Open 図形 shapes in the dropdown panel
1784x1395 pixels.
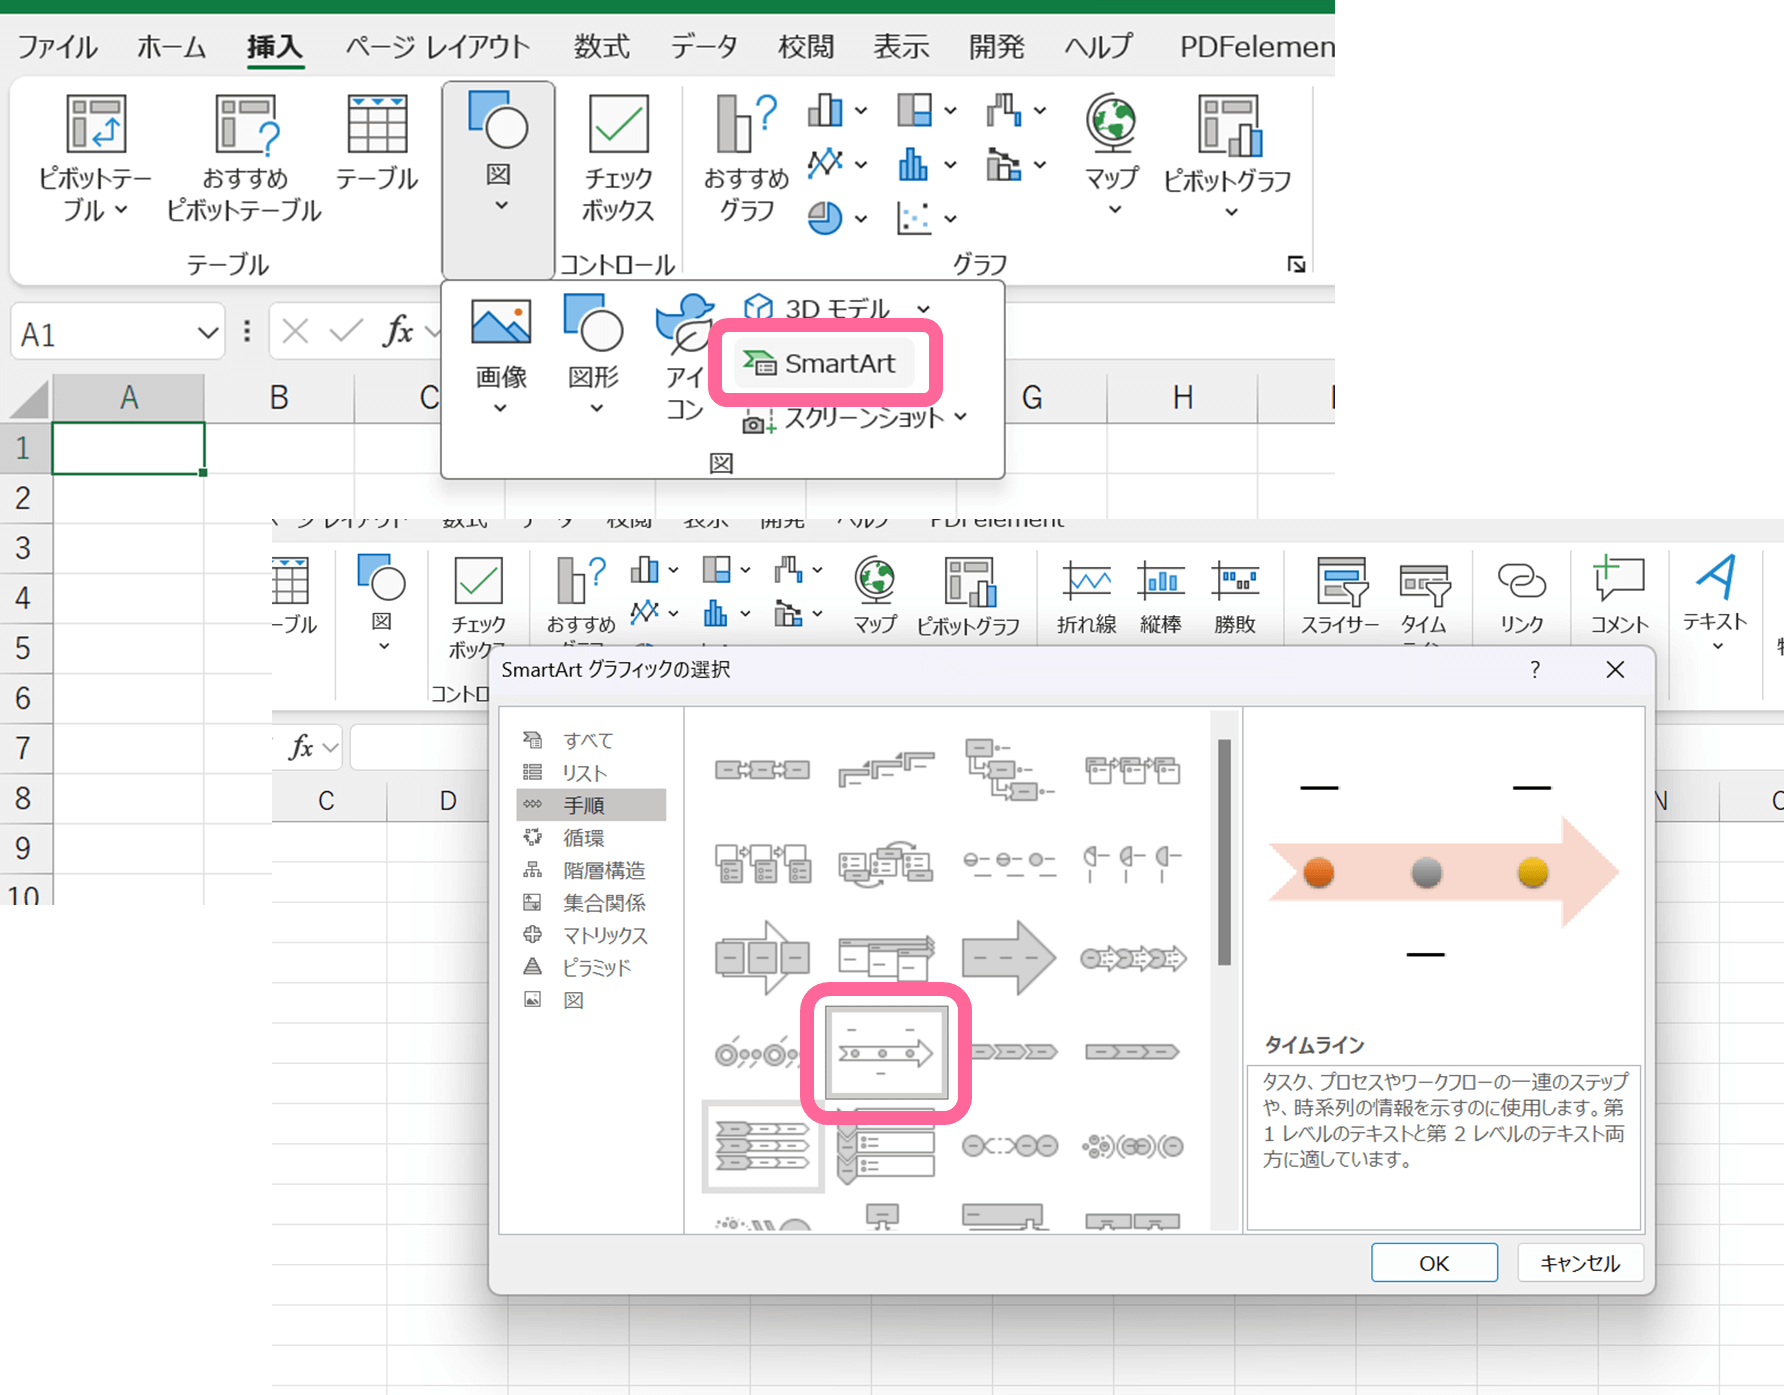point(594,355)
